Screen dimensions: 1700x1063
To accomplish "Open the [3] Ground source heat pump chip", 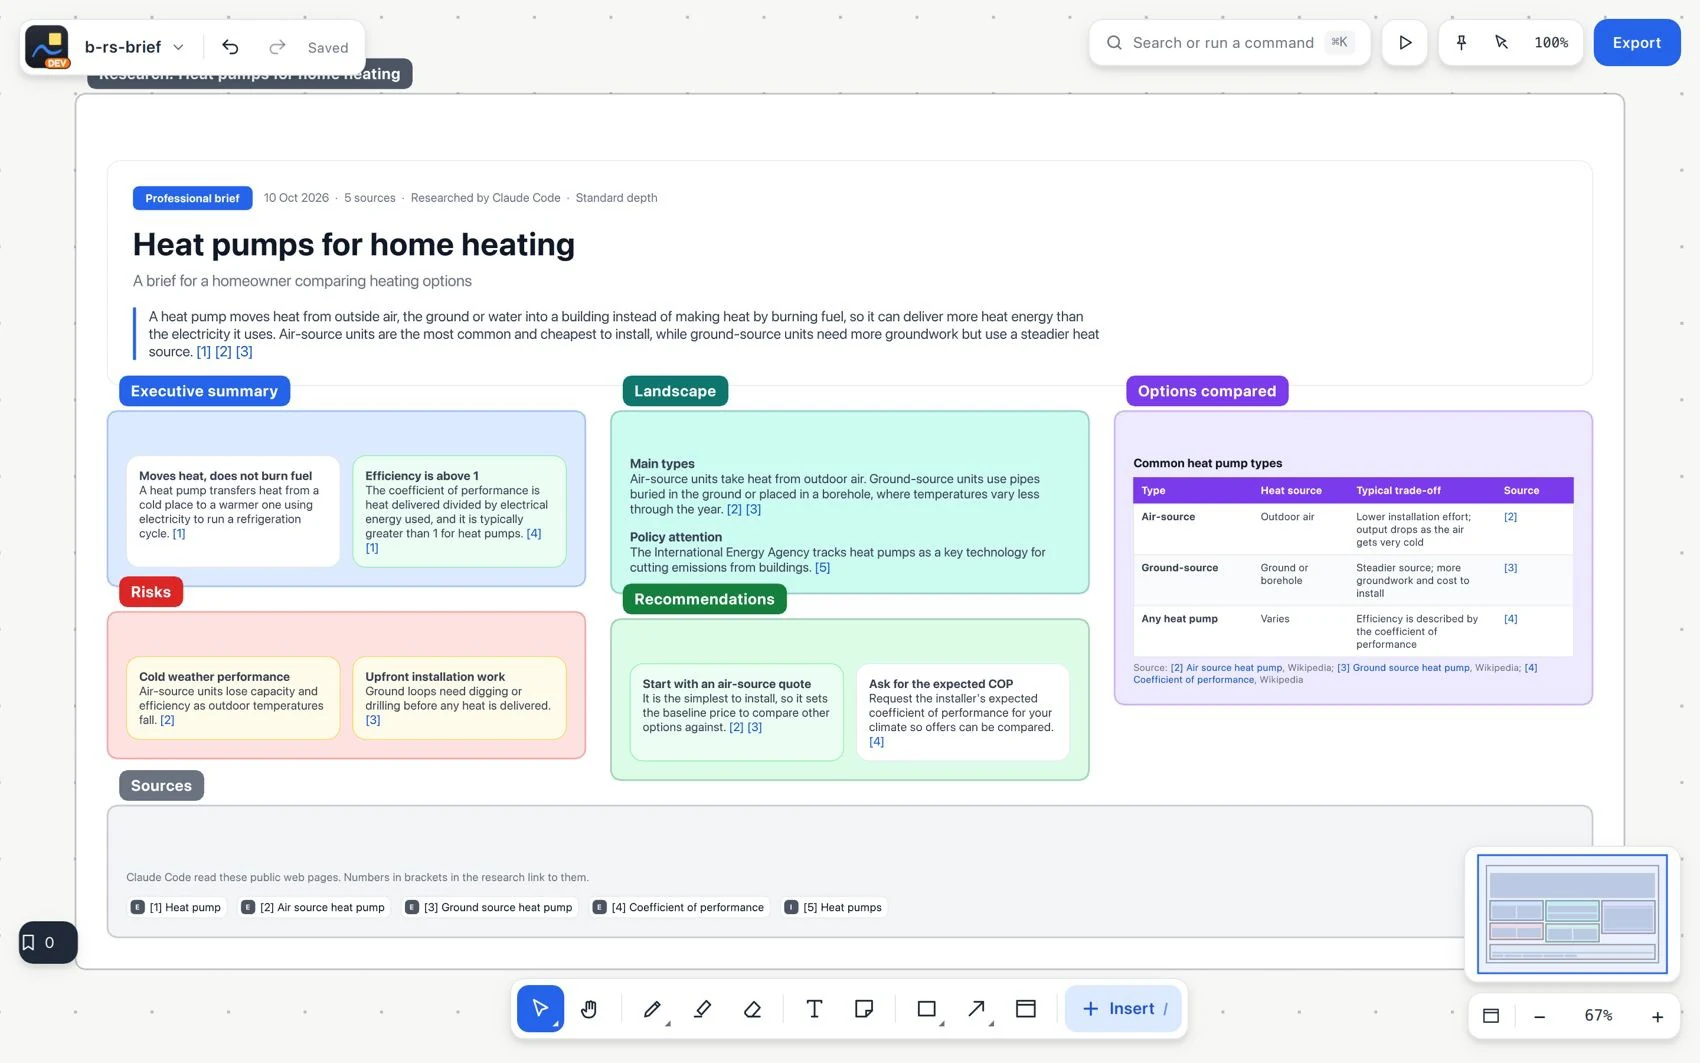I will coord(490,907).
